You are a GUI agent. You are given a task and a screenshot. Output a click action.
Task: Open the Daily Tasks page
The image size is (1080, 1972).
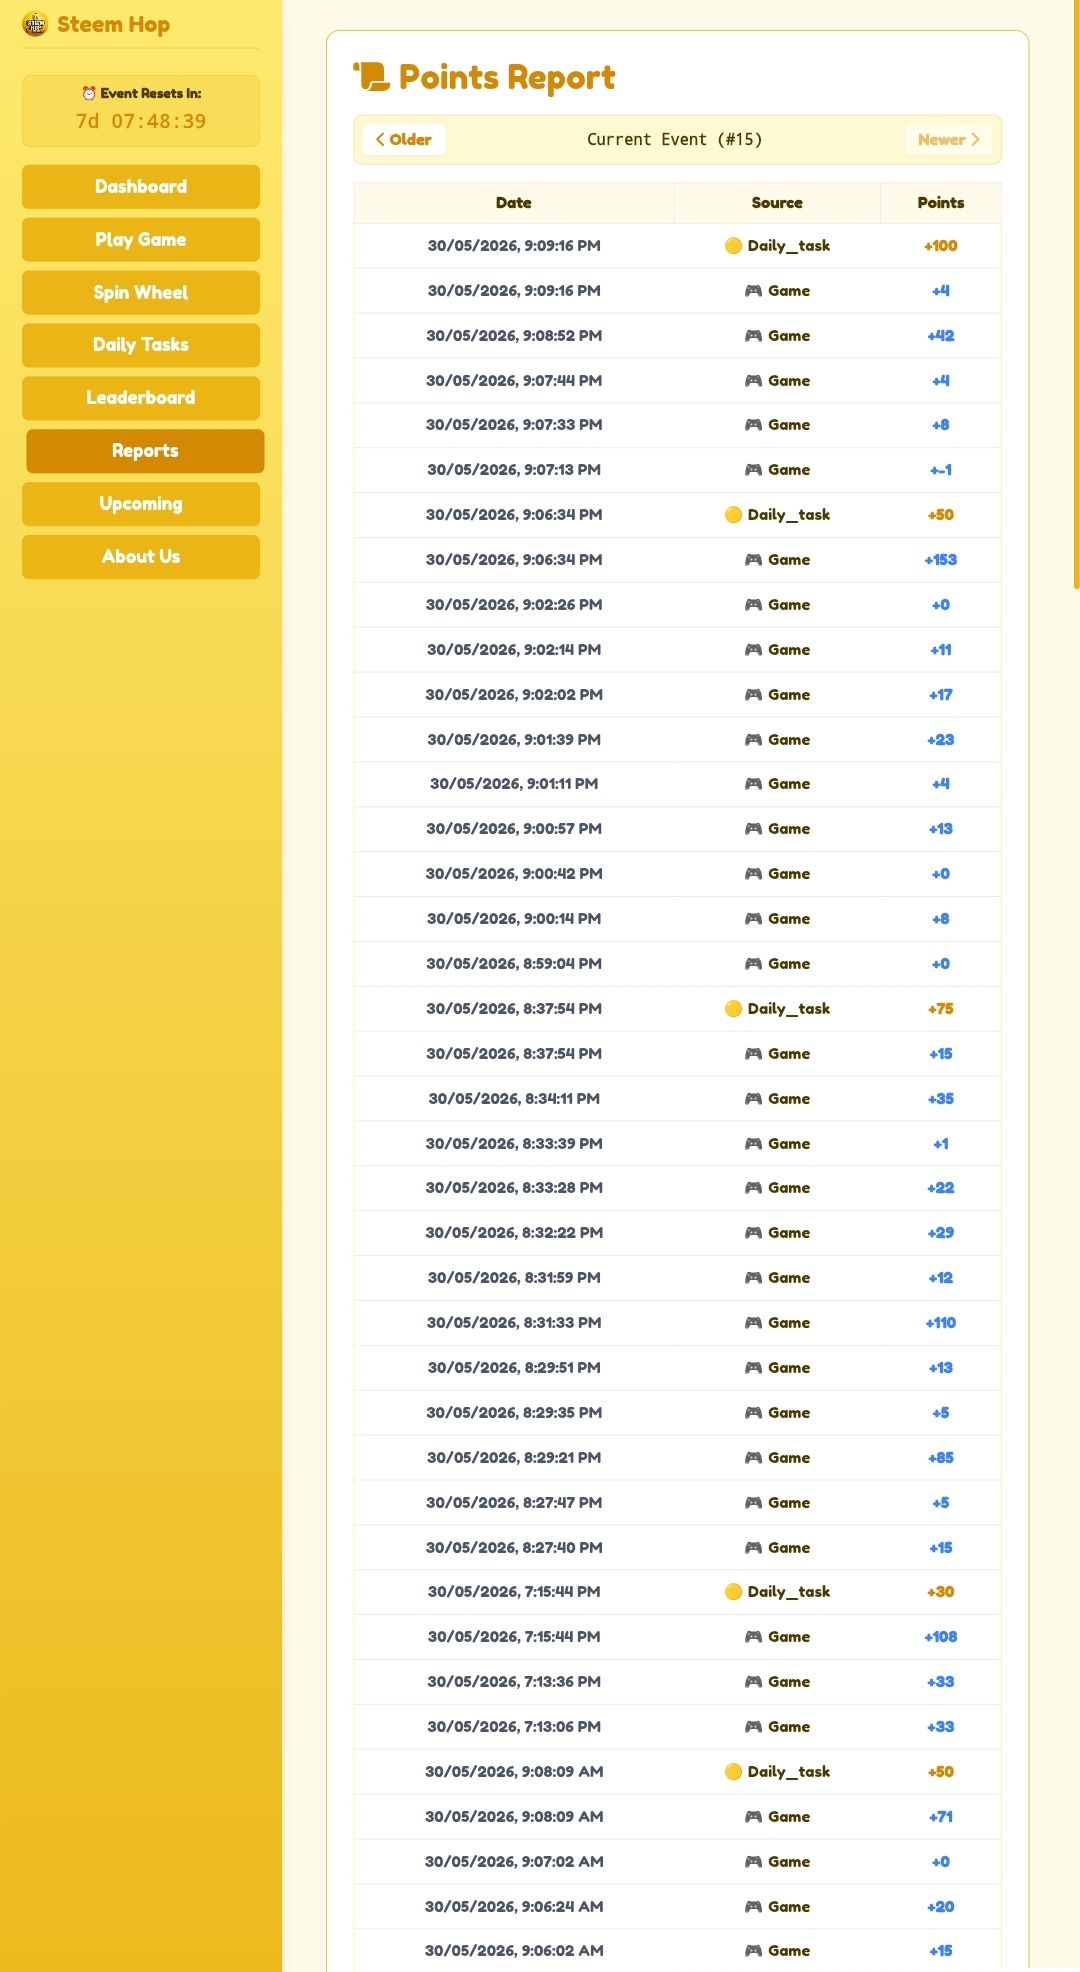[141, 345]
